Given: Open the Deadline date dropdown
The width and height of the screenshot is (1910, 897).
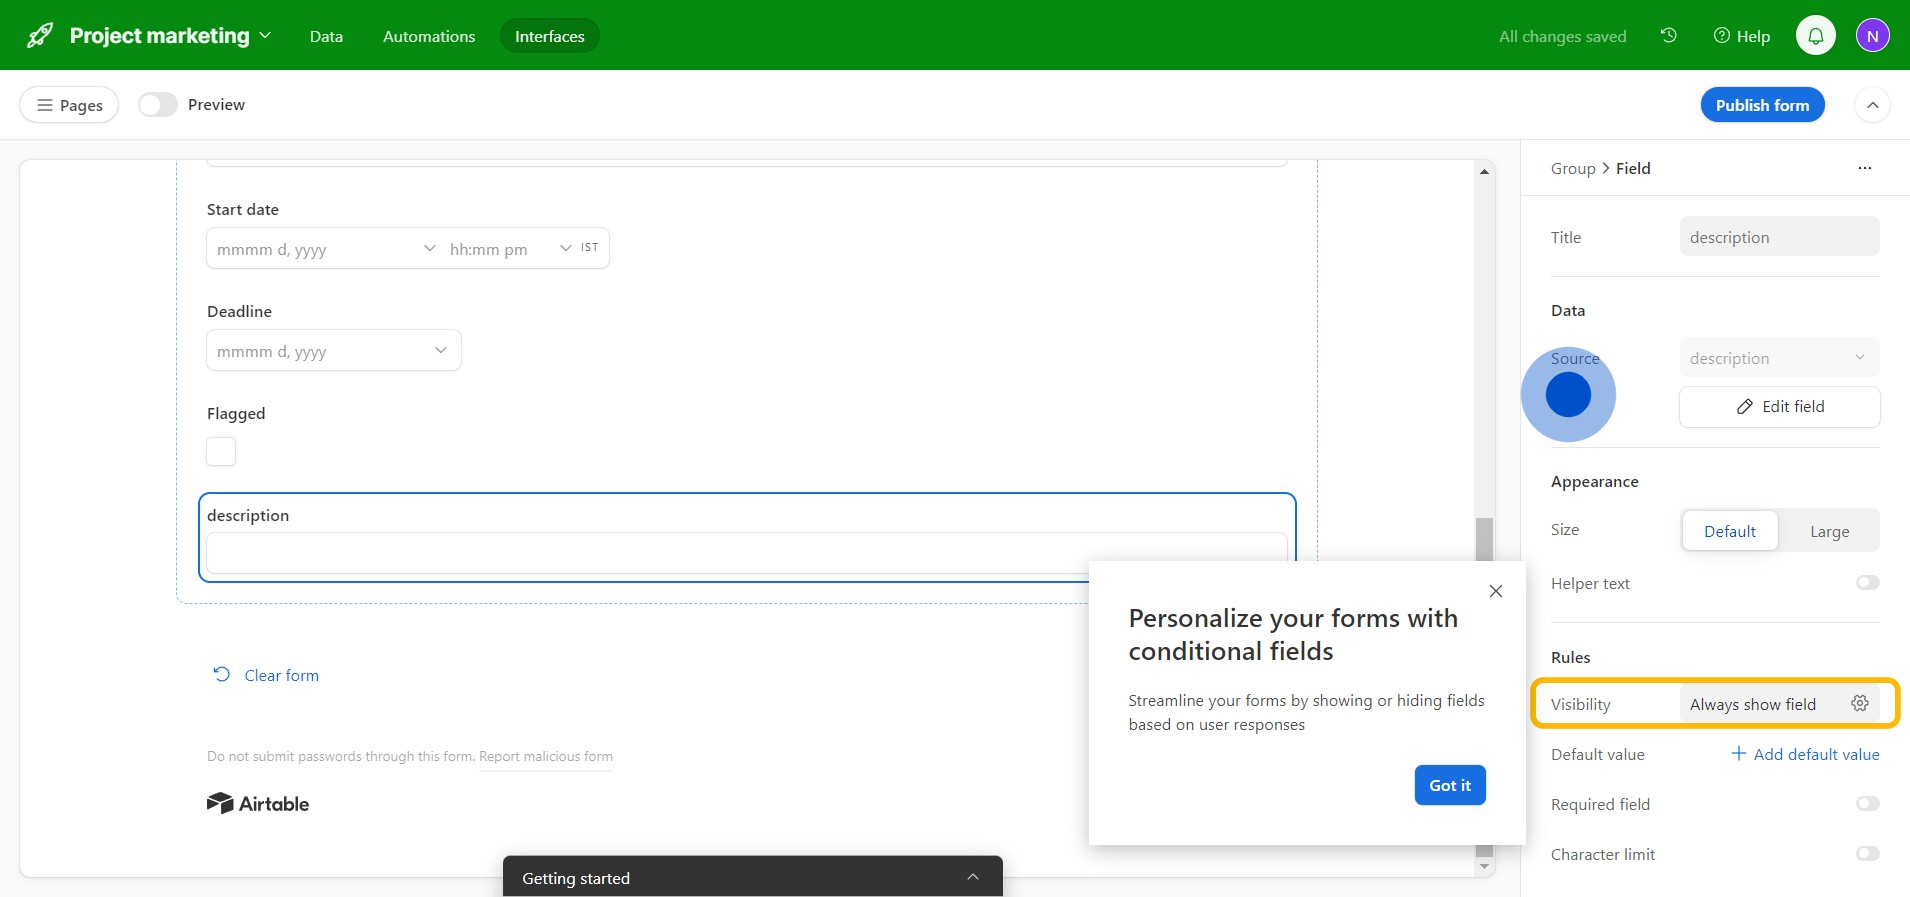Looking at the screenshot, I should (333, 351).
